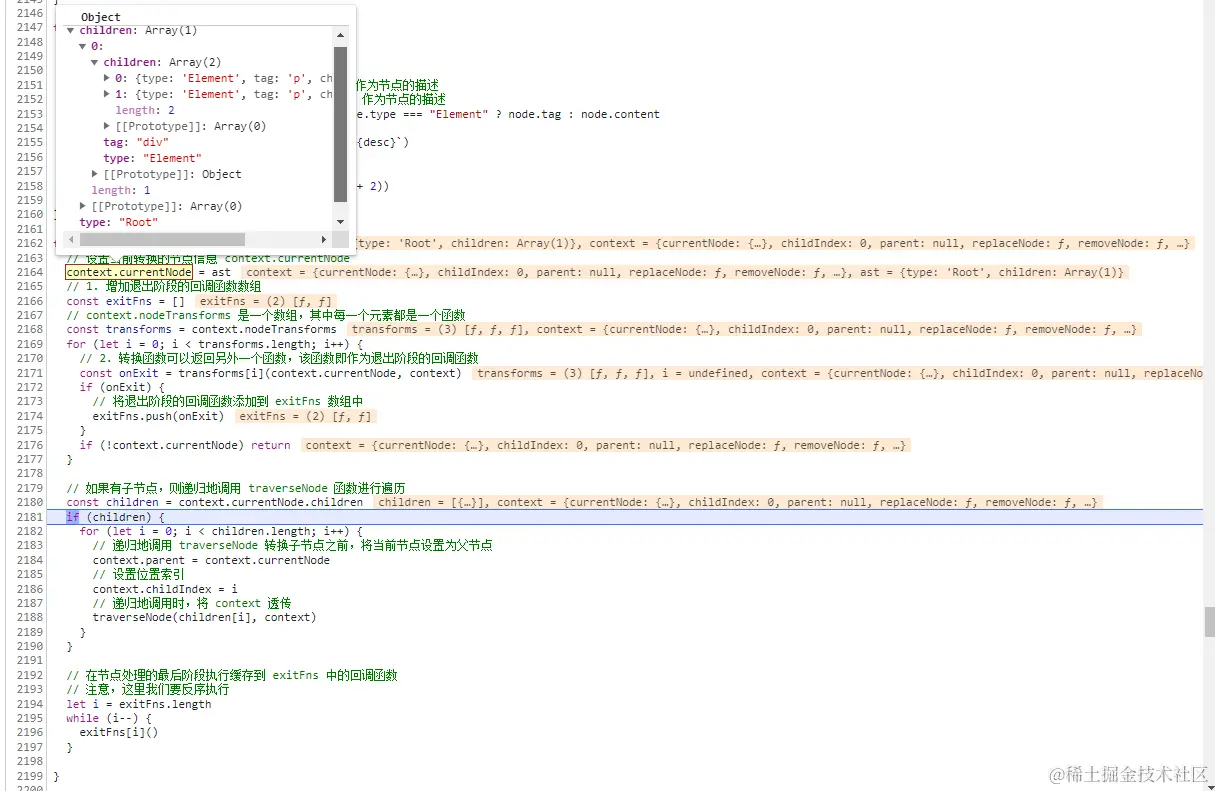Click the popup horizontal scrollbar right arrow
The width and height of the screenshot is (1215, 791).
pos(323,240)
